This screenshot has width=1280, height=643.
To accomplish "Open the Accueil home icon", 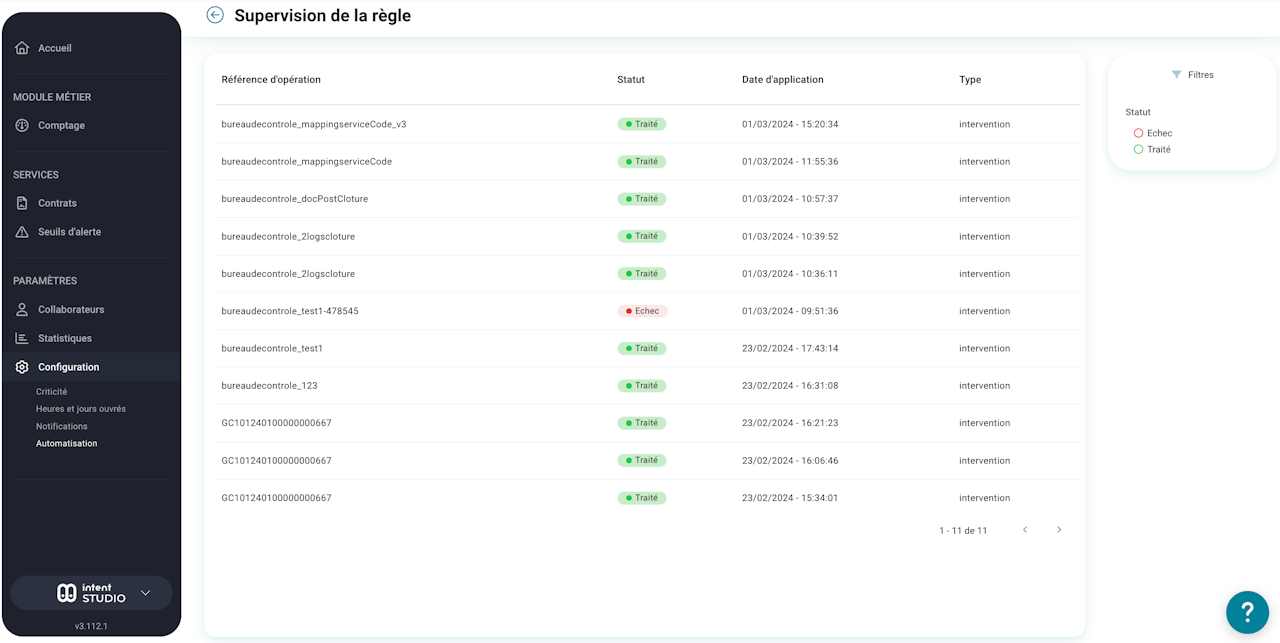I will (x=22, y=48).
